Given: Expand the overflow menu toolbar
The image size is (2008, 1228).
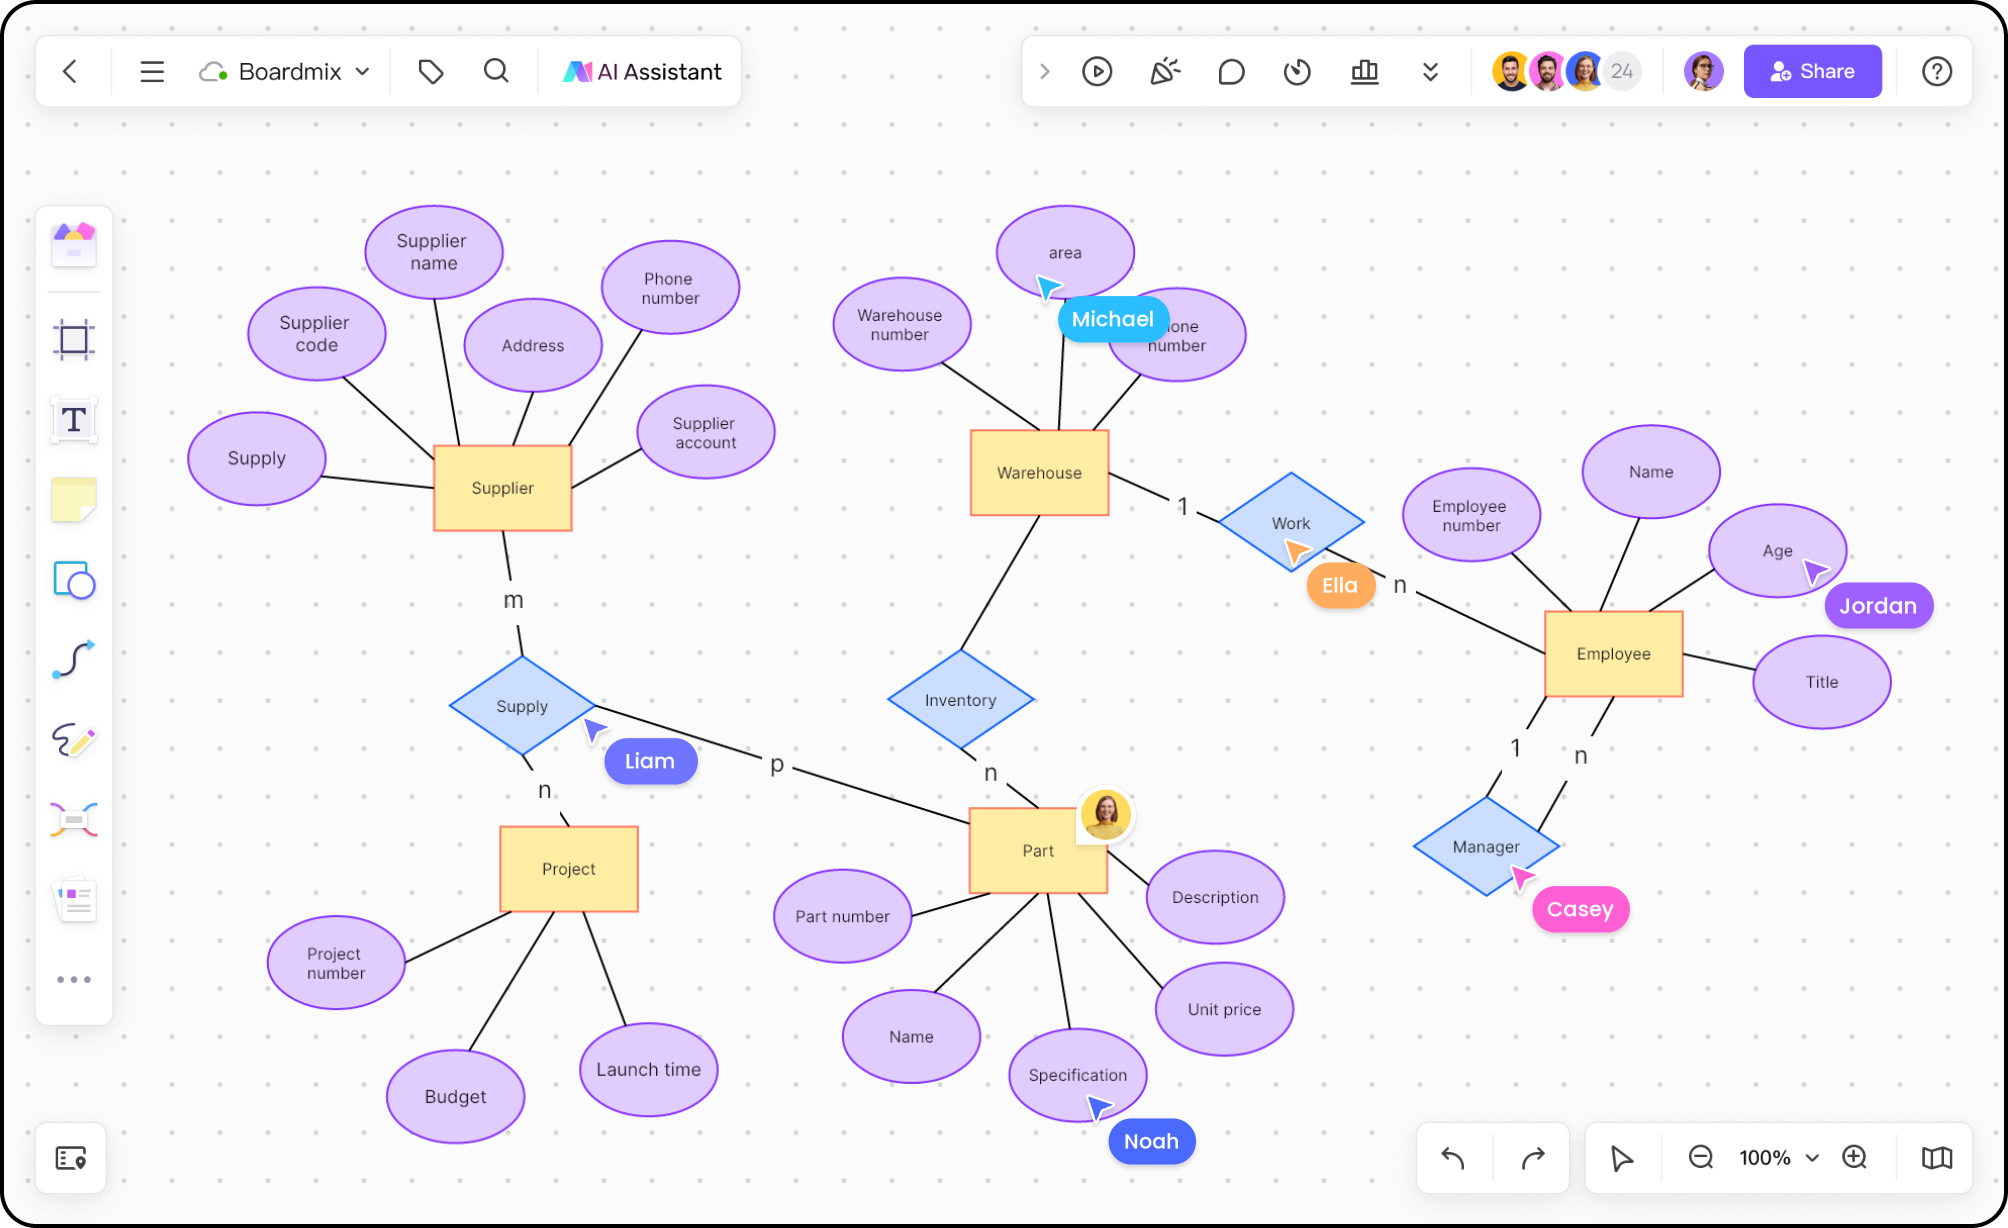Looking at the screenshot, I should [1430, 70].
